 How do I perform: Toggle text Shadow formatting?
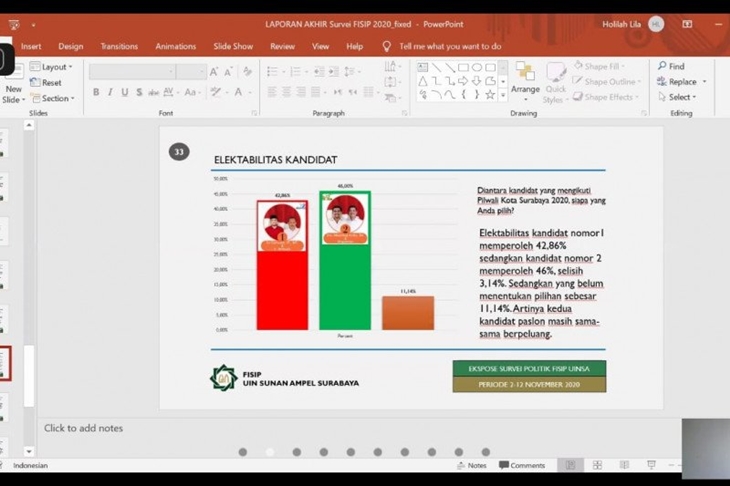click(x=139, y=92)
